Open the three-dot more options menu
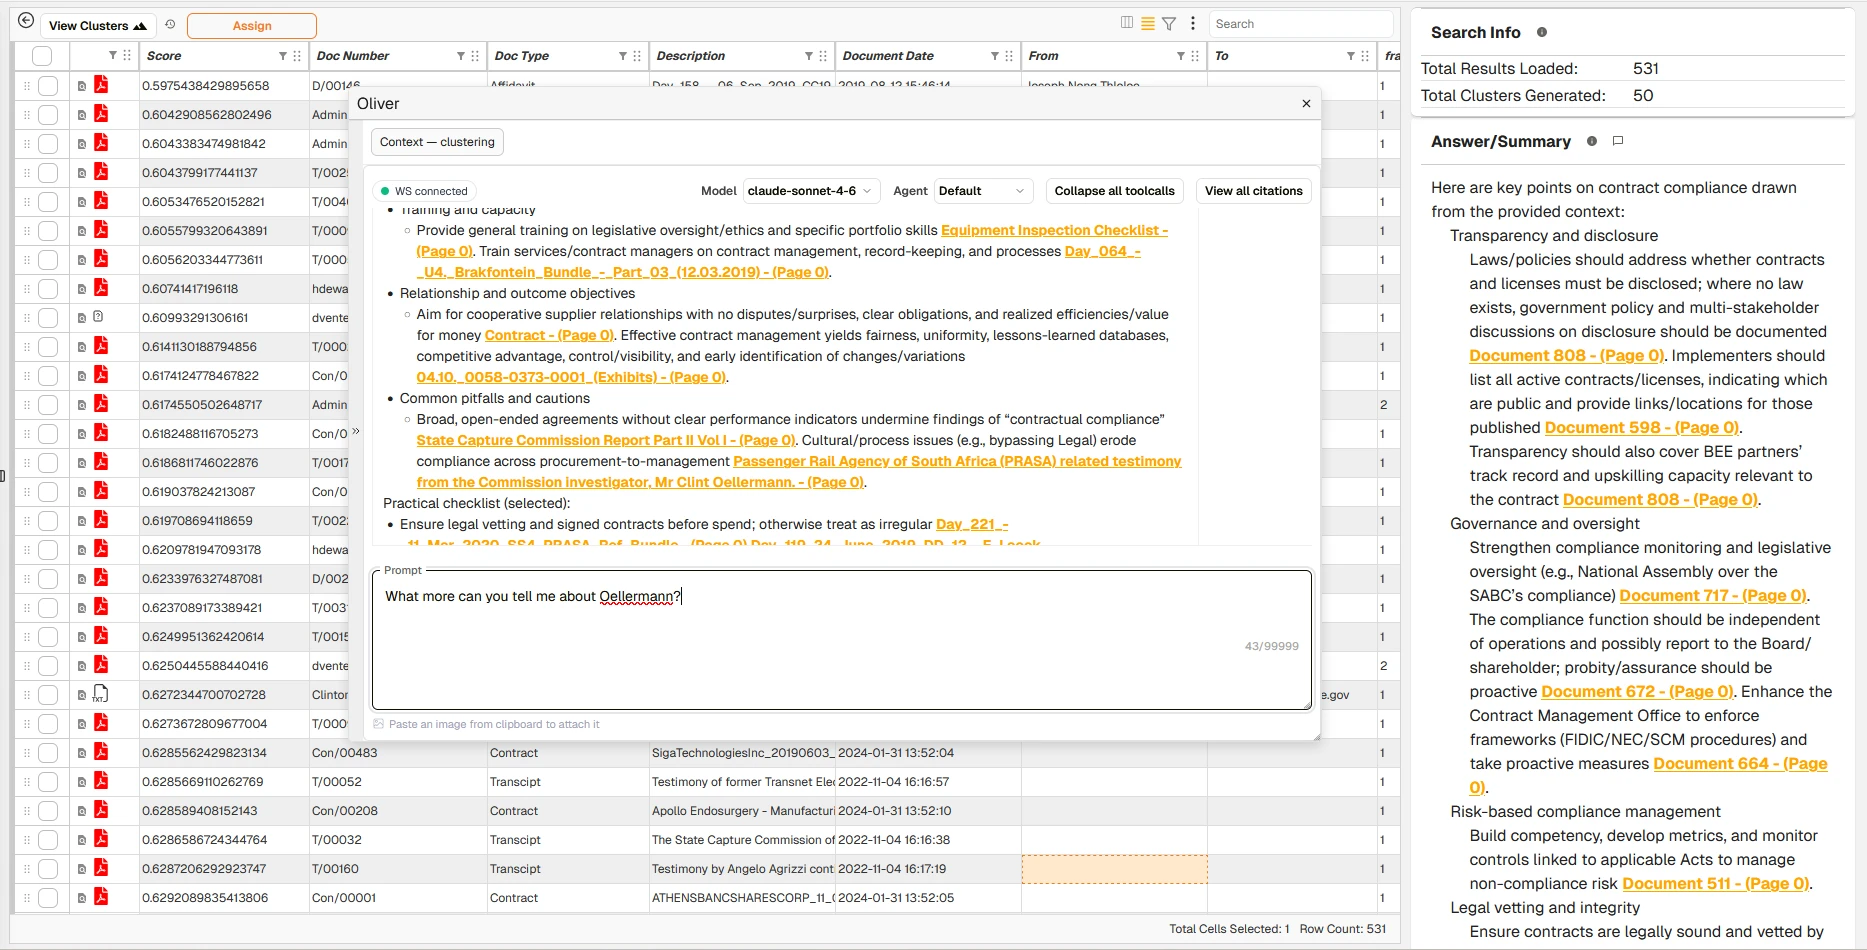This screenshot has height=950, width=1867. click(x=1192, y=23)
